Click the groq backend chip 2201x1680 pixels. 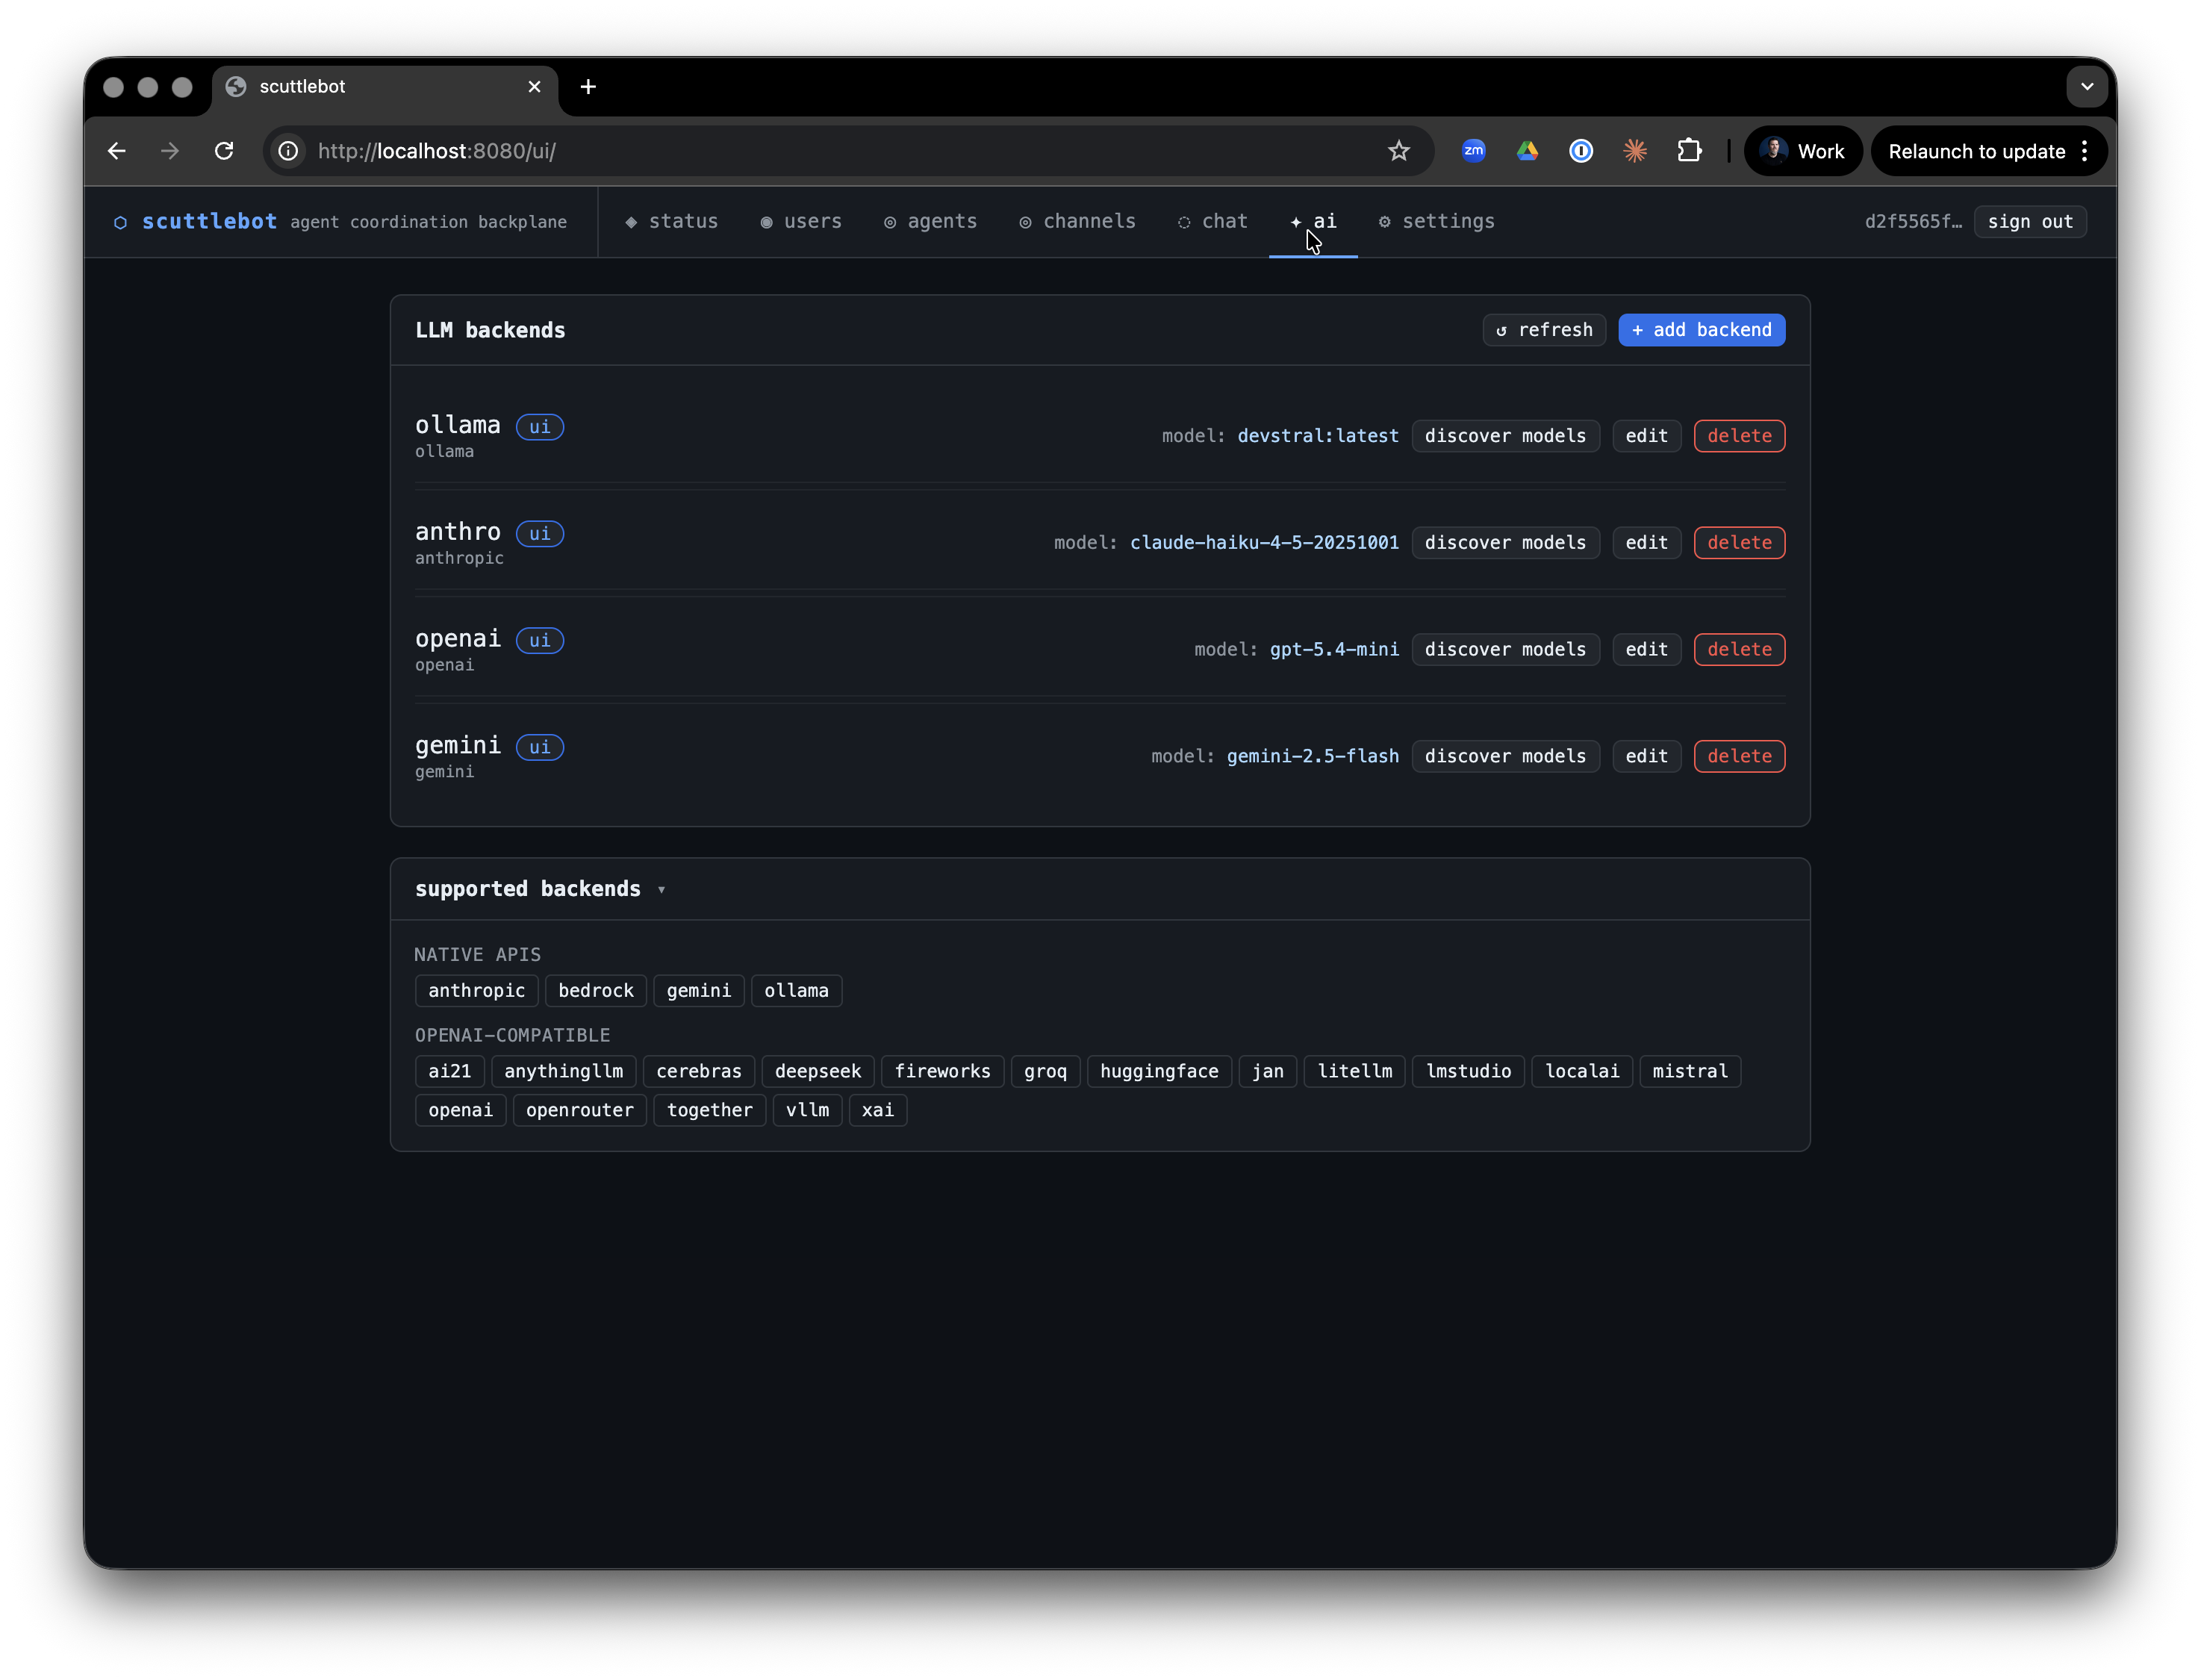[x=1045, y=1072]
